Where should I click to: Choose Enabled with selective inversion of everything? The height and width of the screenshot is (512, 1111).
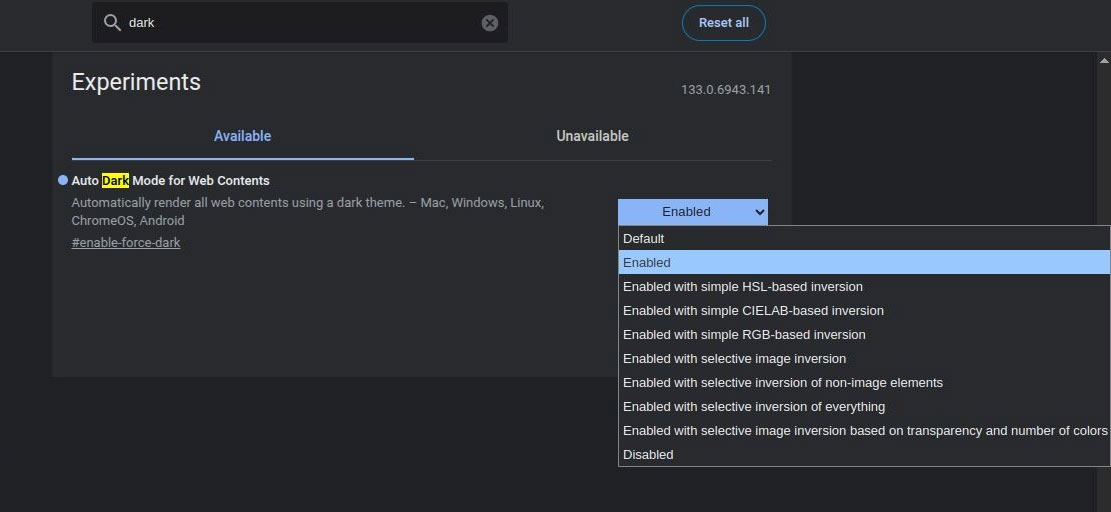tap(864, 407)
